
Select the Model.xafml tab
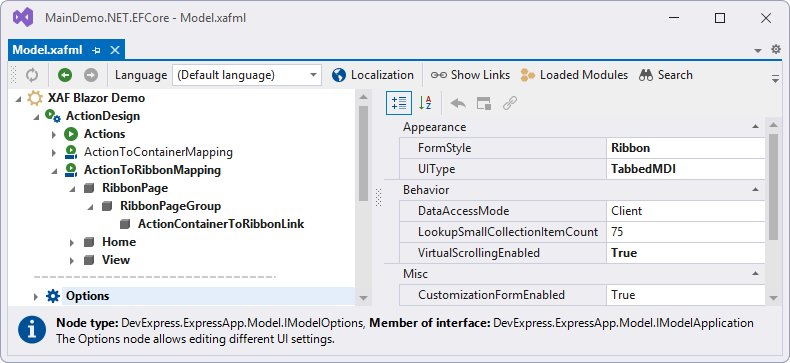pos(47,50)
